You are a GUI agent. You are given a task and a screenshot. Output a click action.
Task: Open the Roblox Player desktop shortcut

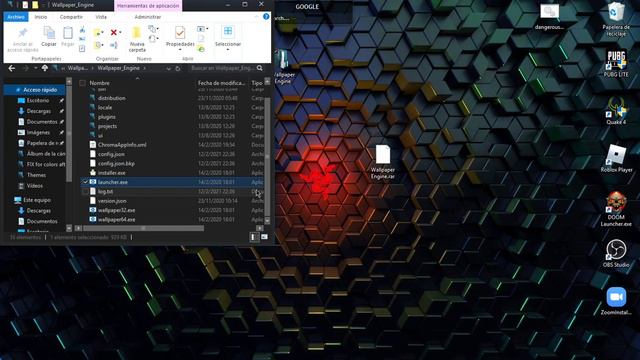616,158
